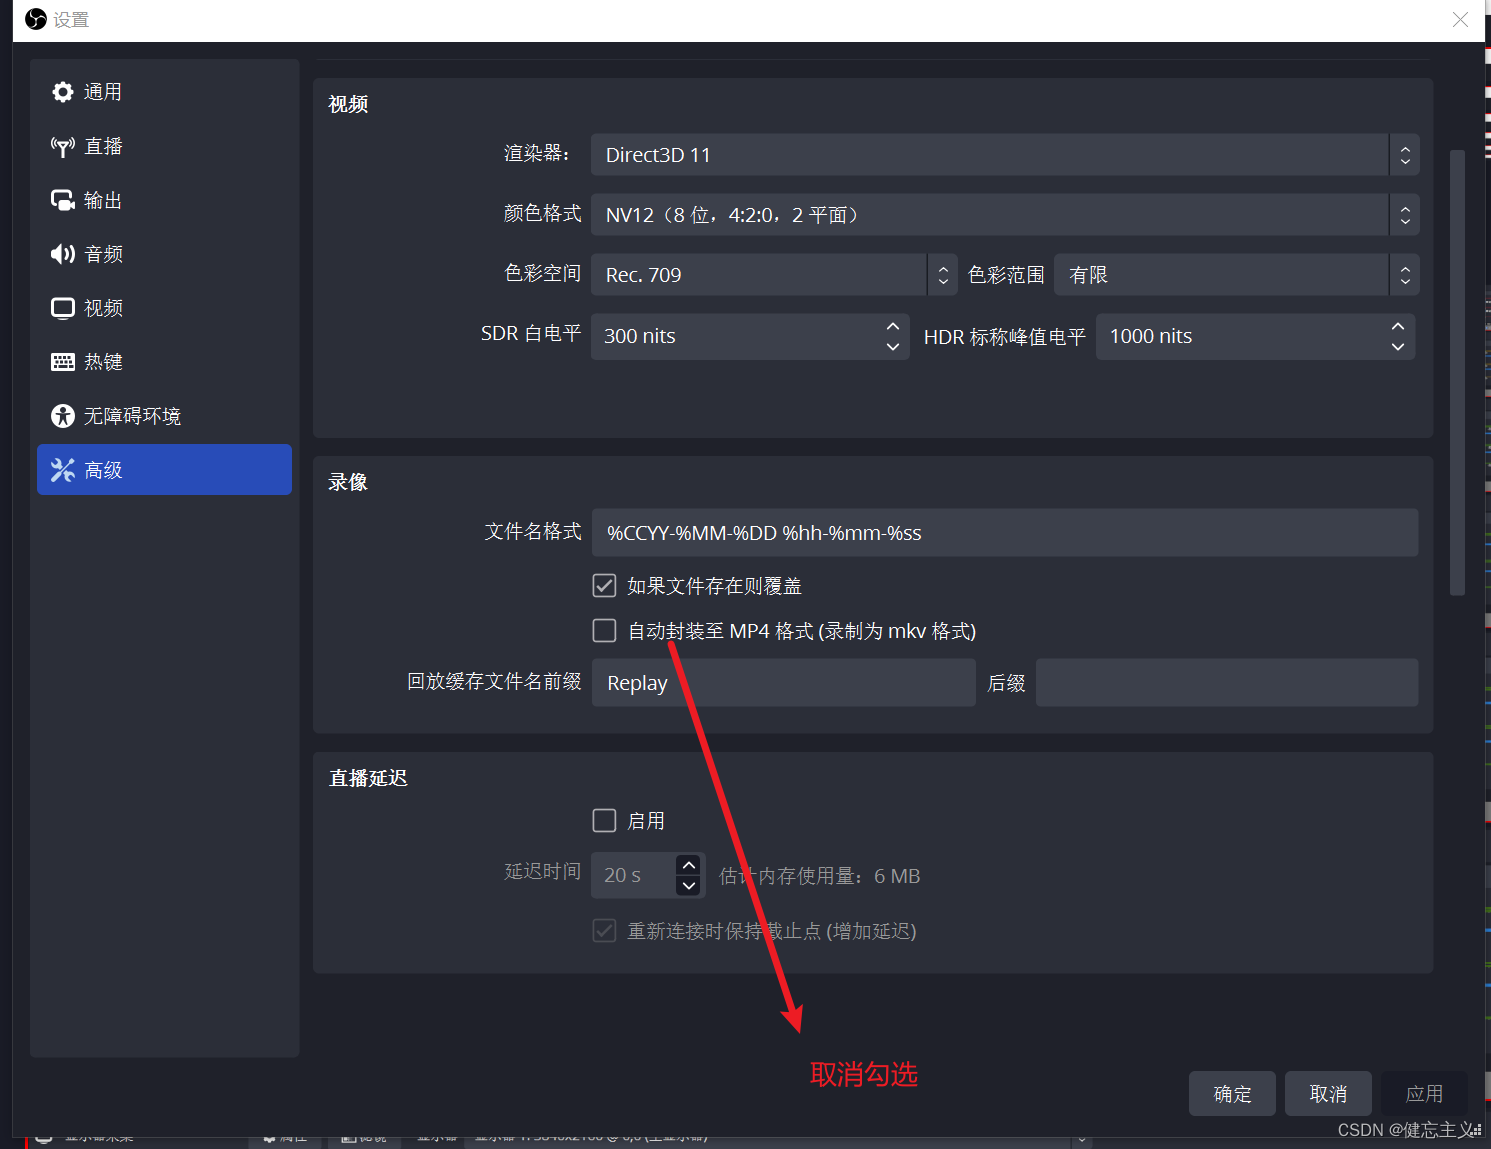1491x1149 pixels.
Task: Open the 颜色格式 NV12 dropdown
Action: 1005,215
